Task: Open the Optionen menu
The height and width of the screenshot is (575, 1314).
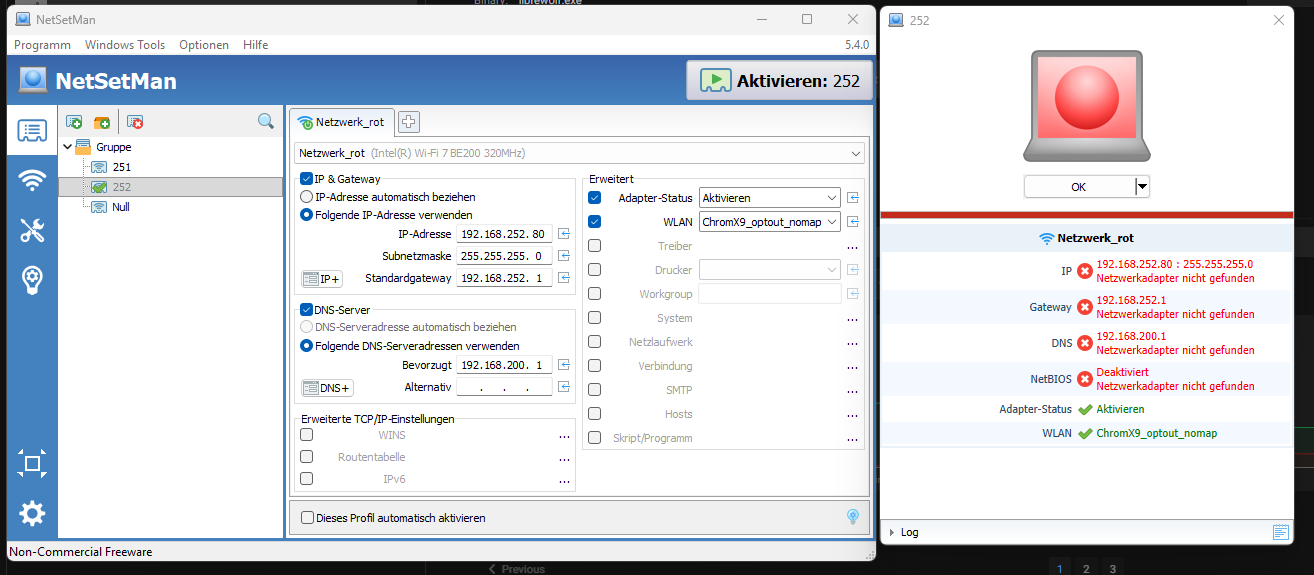Action: point(204,45)
